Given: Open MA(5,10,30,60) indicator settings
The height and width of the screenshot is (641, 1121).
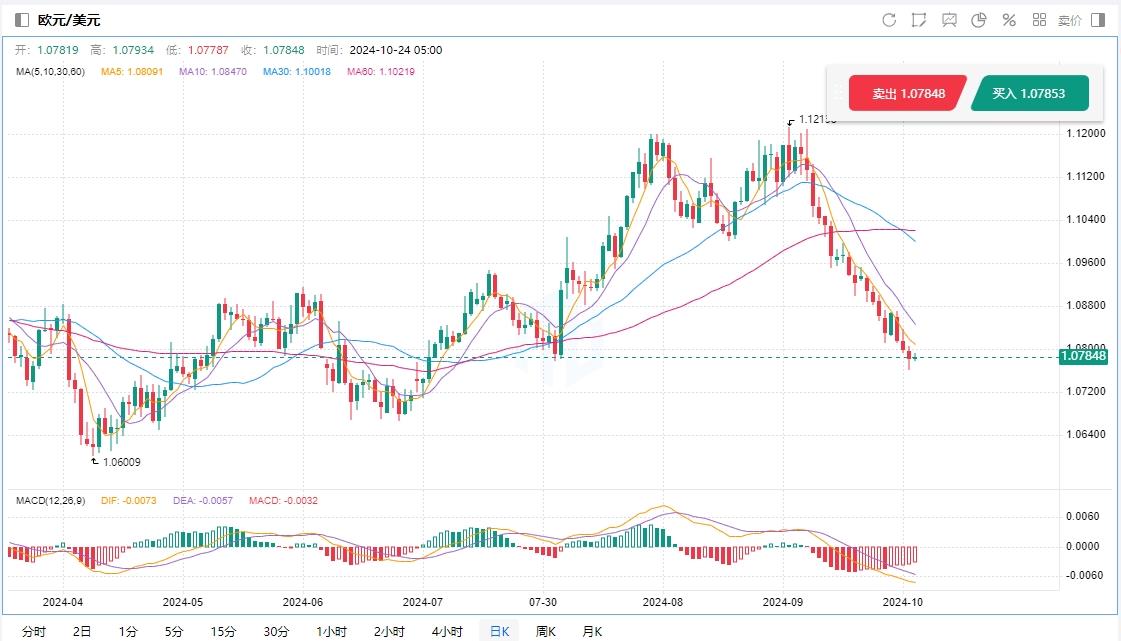Looking at the screenshot, I should (50, 72).
